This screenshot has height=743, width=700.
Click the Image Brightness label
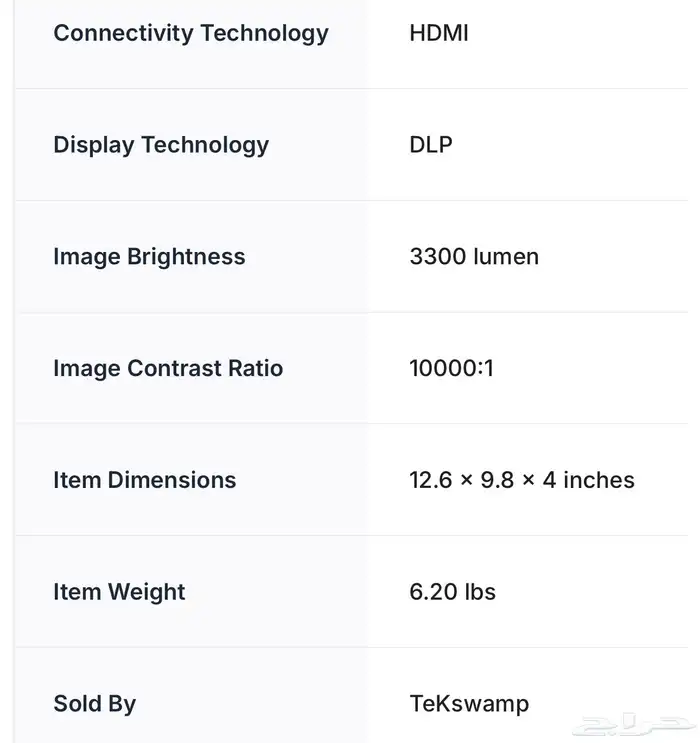pyautogui.click(x=149, y=257)
